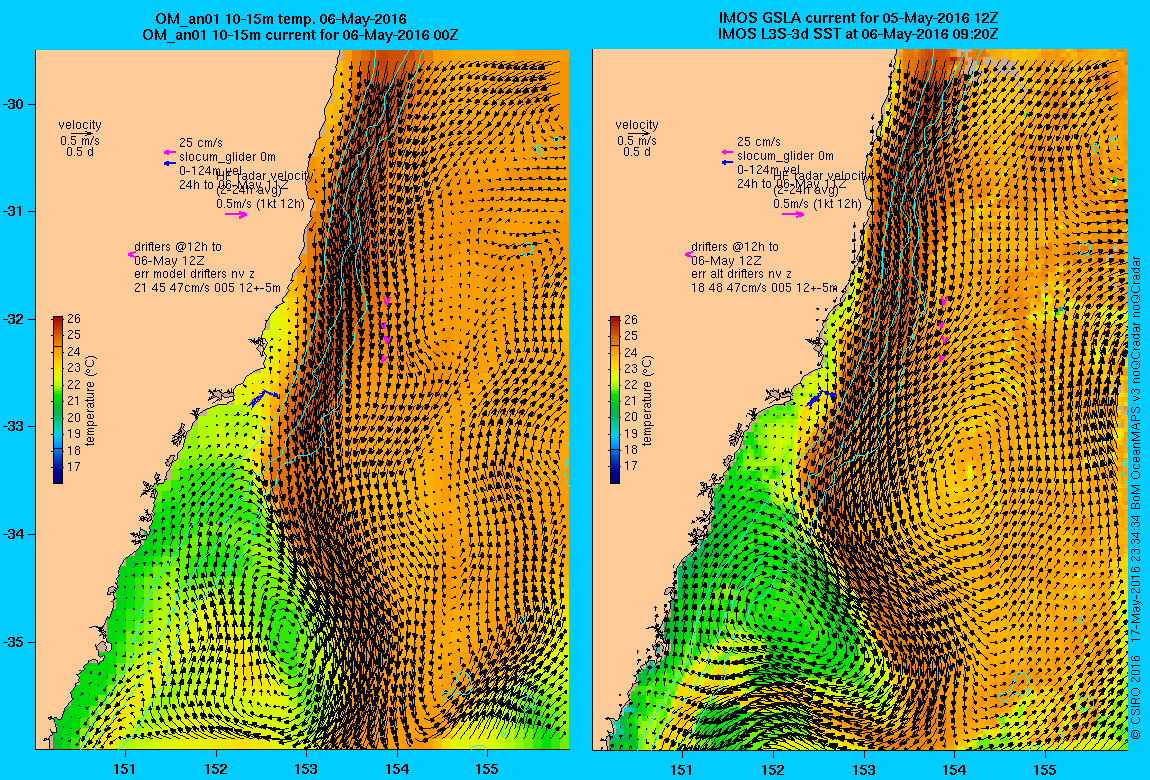The image size is (1150, 780).
Task: Click the magenta drifter markers on IMOS GSLA map
Action: pos(943,328)
